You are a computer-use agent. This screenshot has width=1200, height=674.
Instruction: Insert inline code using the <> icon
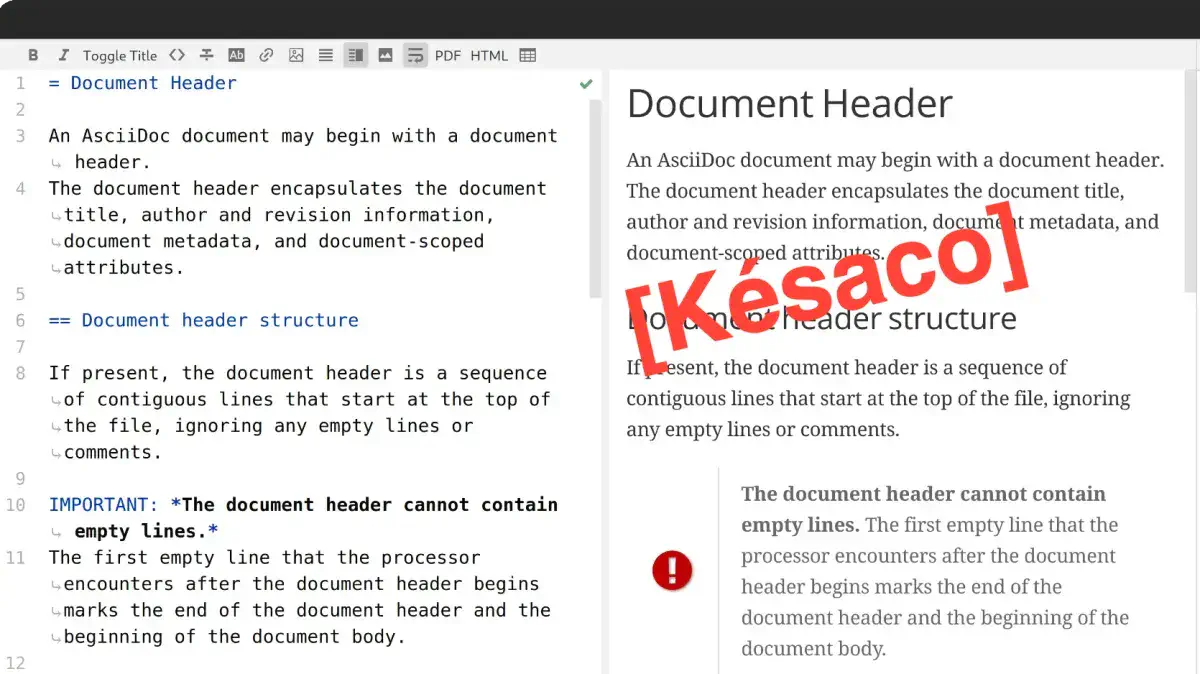[x=177, y=55]
